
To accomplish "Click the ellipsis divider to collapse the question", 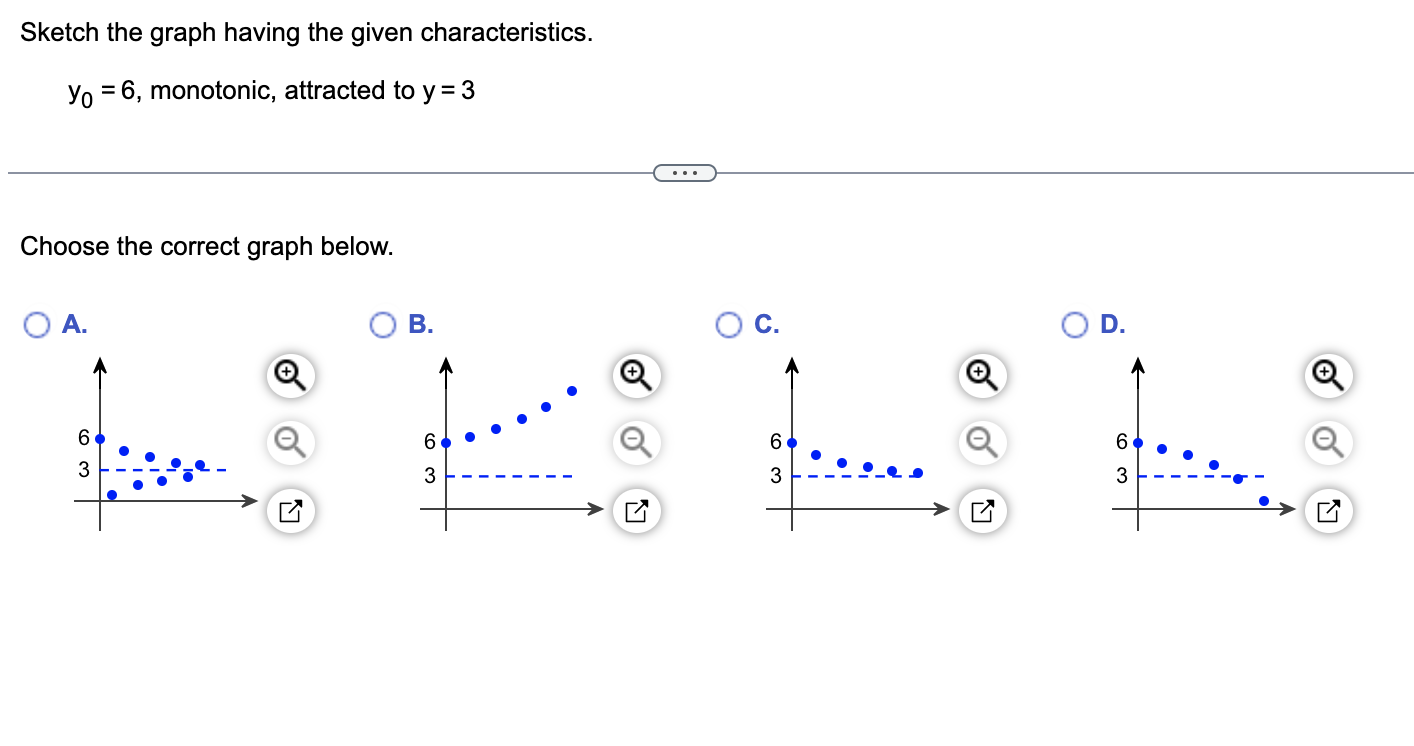I will point(685,172).
